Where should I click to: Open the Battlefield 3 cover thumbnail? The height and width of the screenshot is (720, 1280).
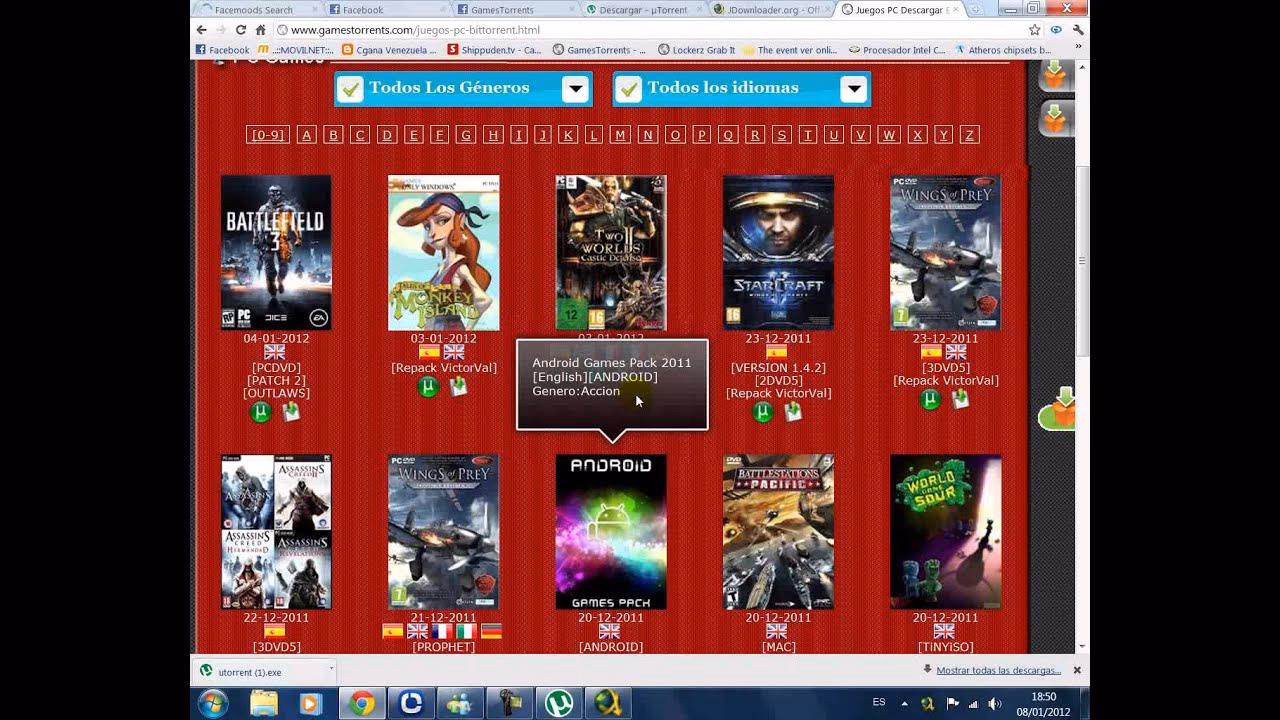tap(276, 252)
